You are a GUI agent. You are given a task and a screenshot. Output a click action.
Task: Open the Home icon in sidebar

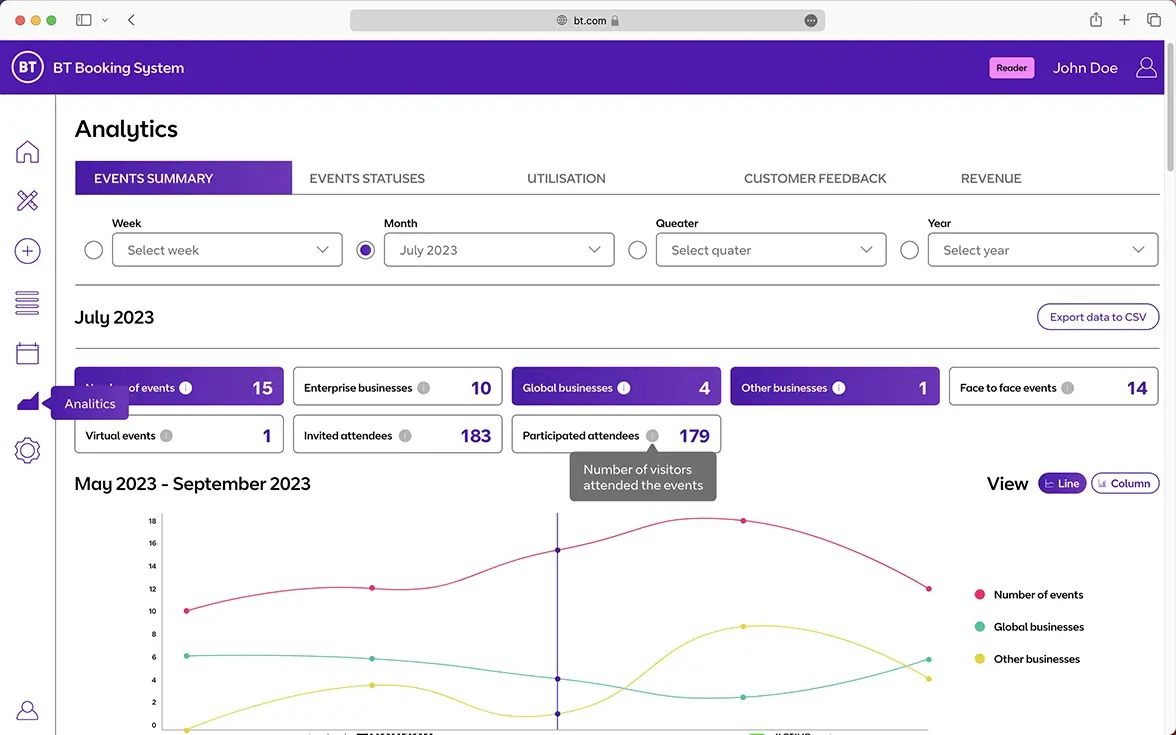(x=27, y=152)
